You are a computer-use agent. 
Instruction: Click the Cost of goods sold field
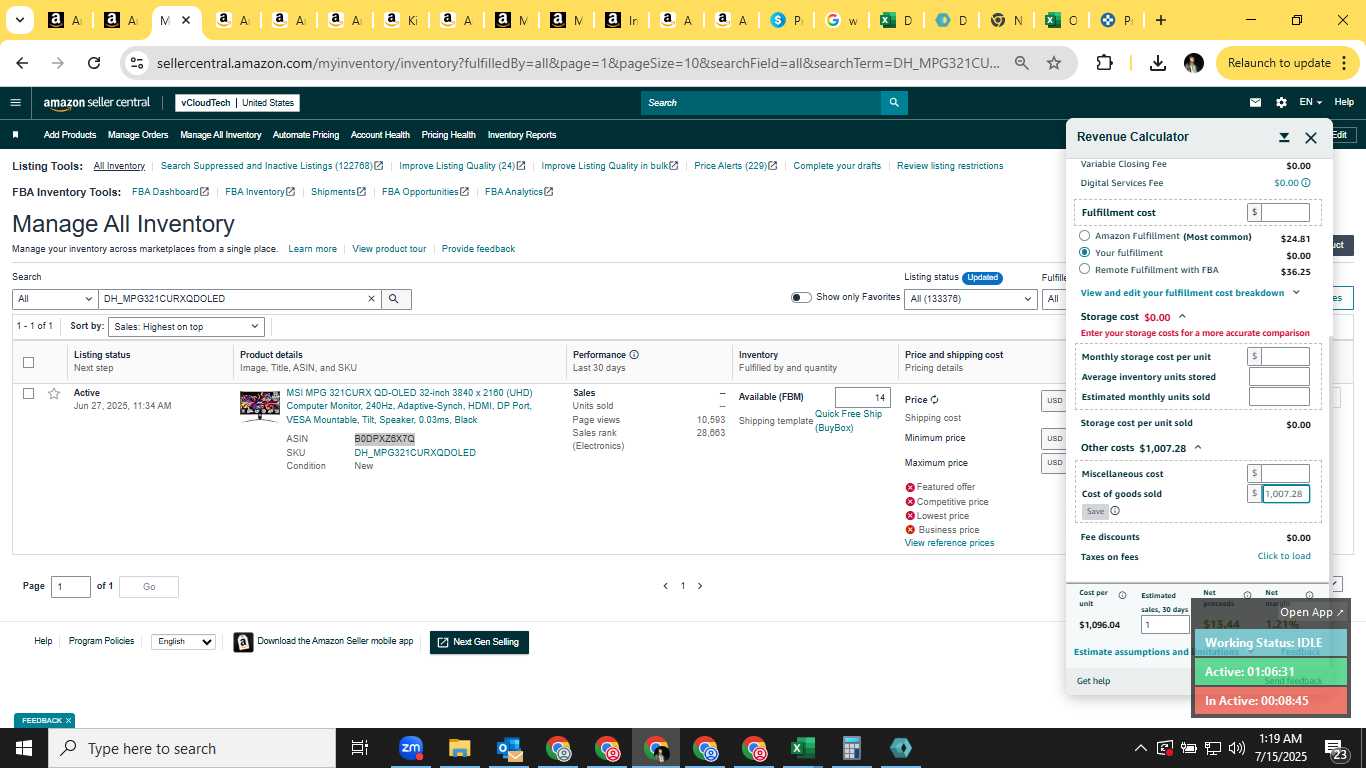(1286, 494)
